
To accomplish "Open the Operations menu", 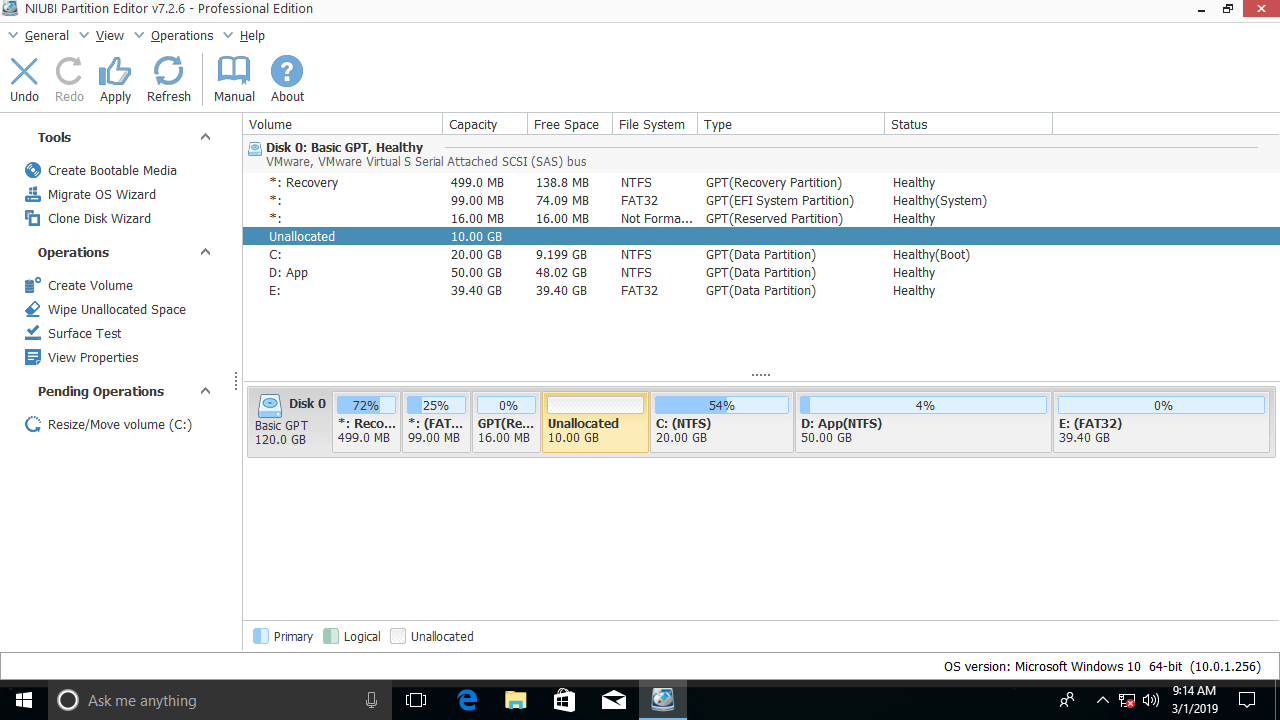I will [181, 36].
